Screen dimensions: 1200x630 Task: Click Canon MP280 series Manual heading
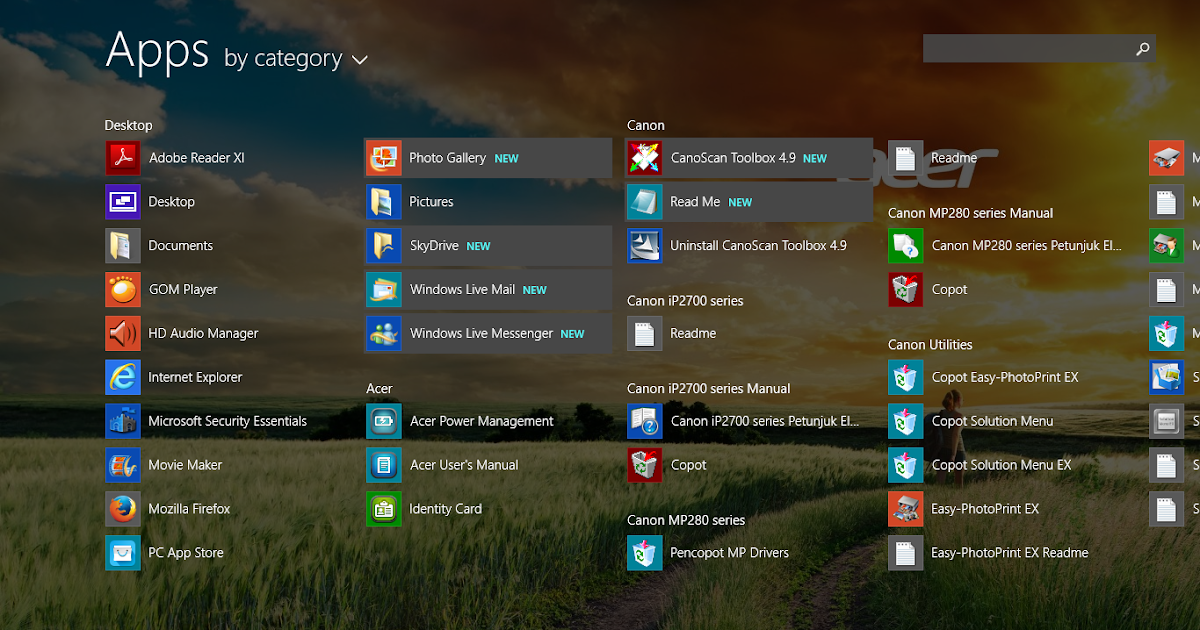(x=971, y=213)
